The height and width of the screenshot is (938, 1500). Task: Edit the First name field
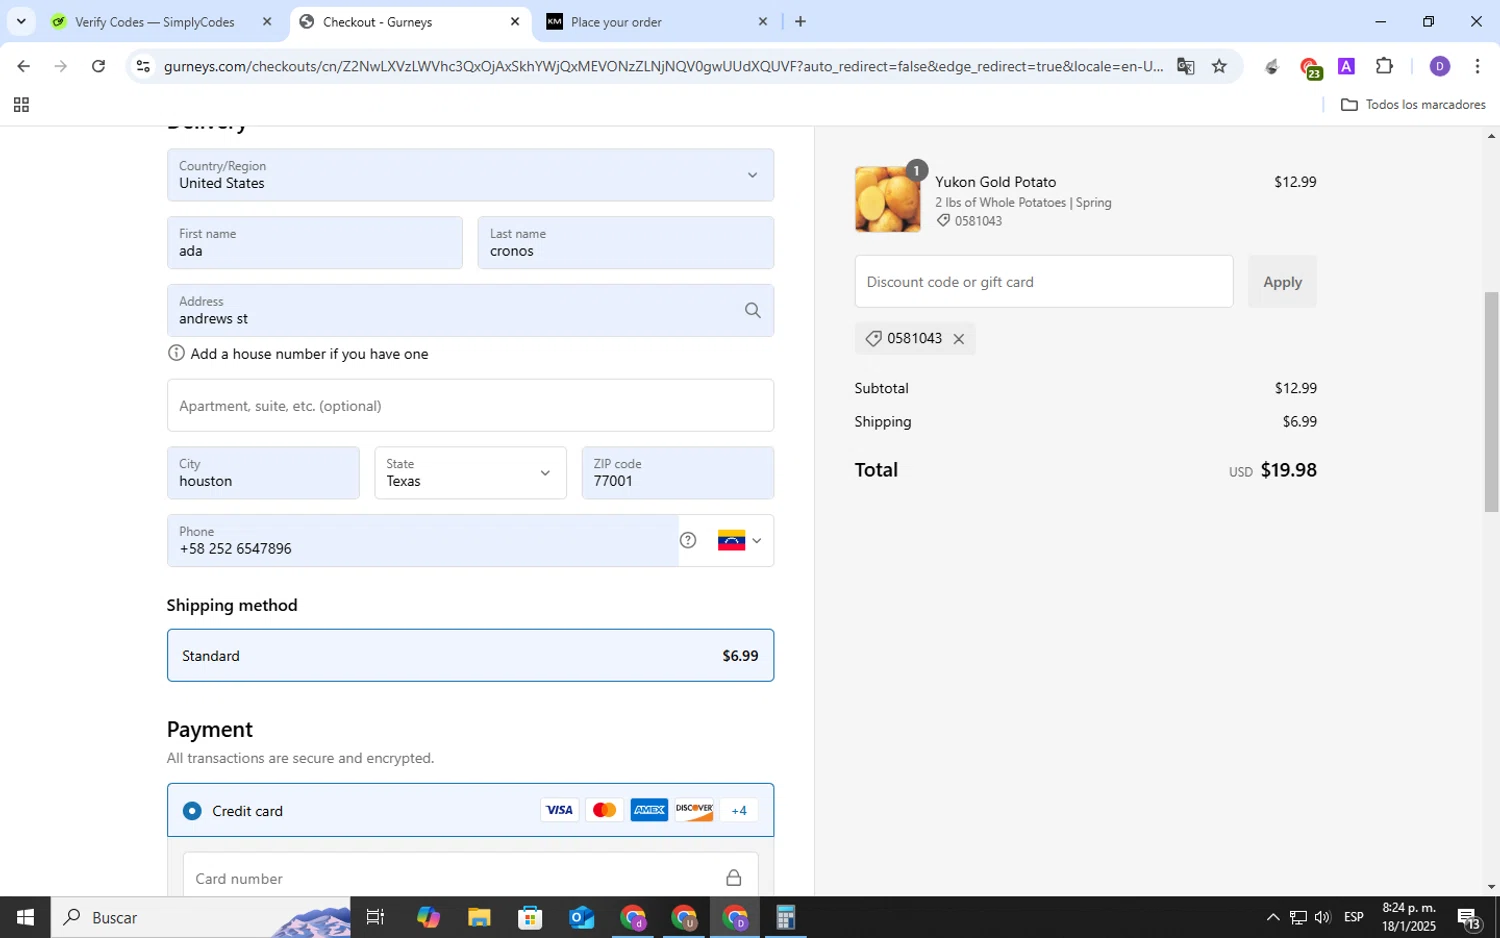(x=314, y=243)
